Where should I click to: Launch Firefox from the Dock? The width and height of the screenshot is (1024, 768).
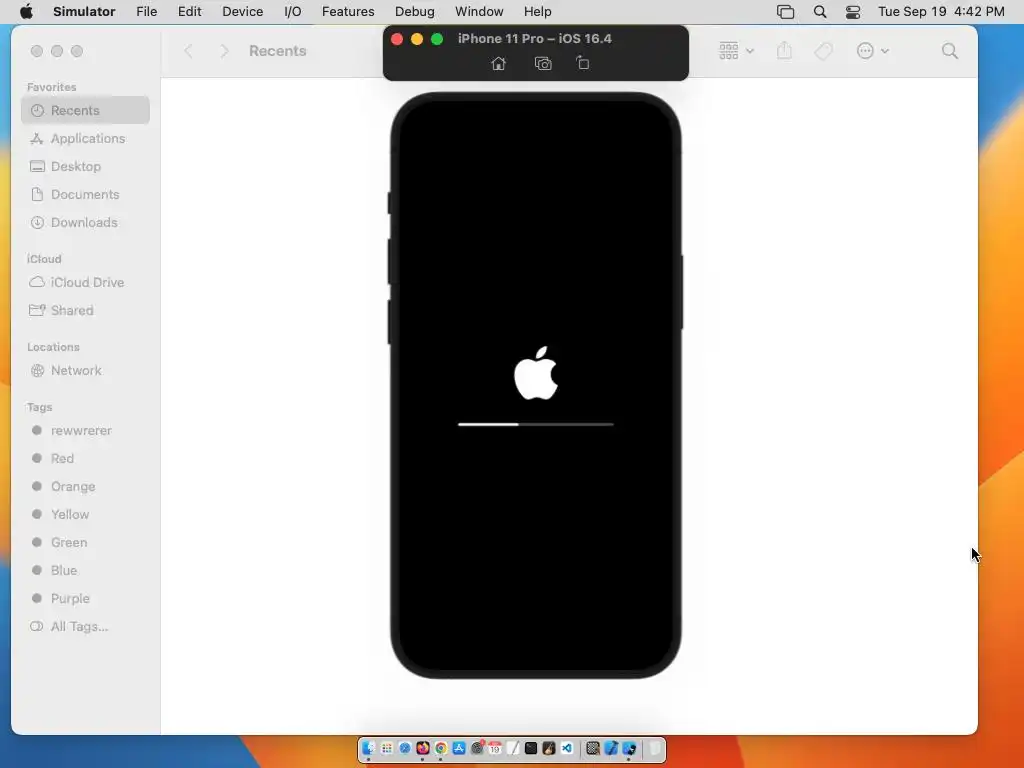point(423,748)
